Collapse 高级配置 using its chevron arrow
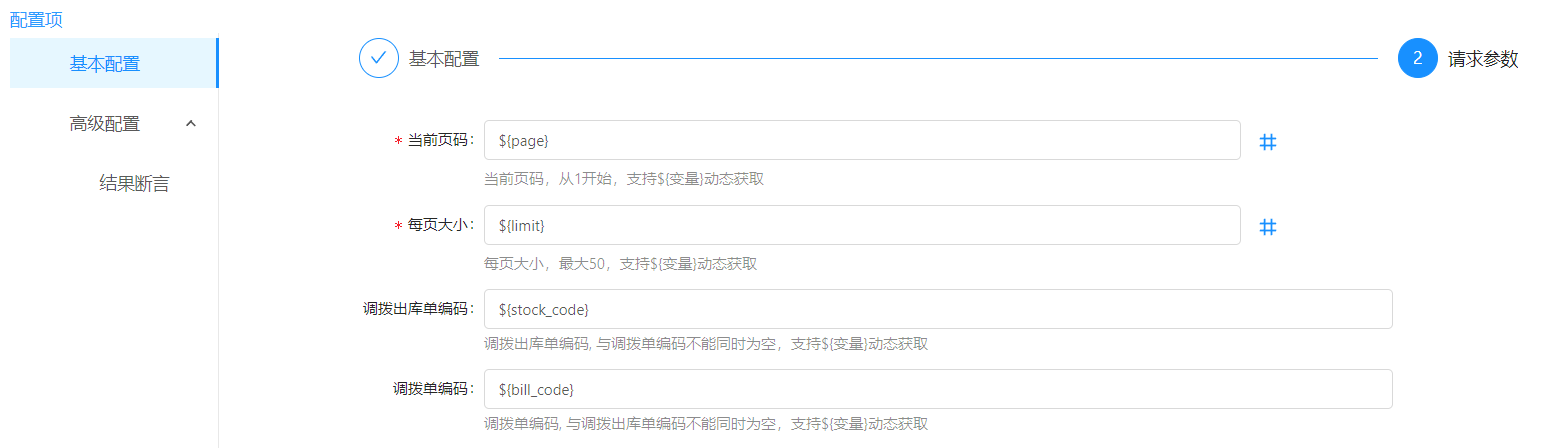 191,124
